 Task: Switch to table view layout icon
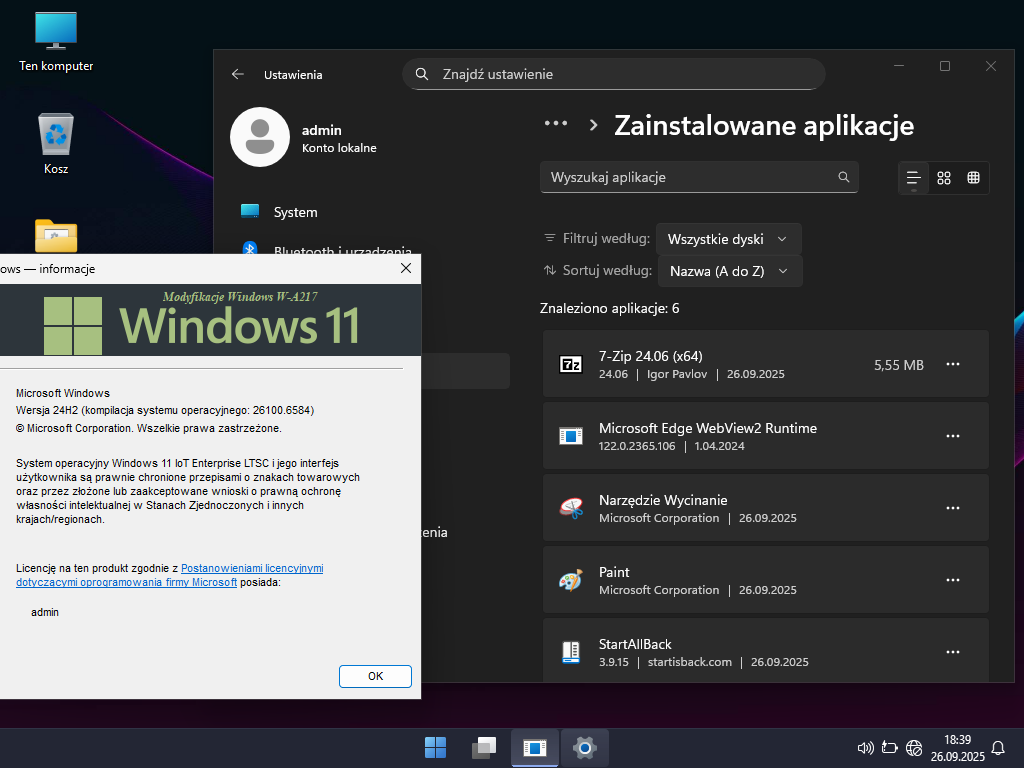(x=974, y=178)
